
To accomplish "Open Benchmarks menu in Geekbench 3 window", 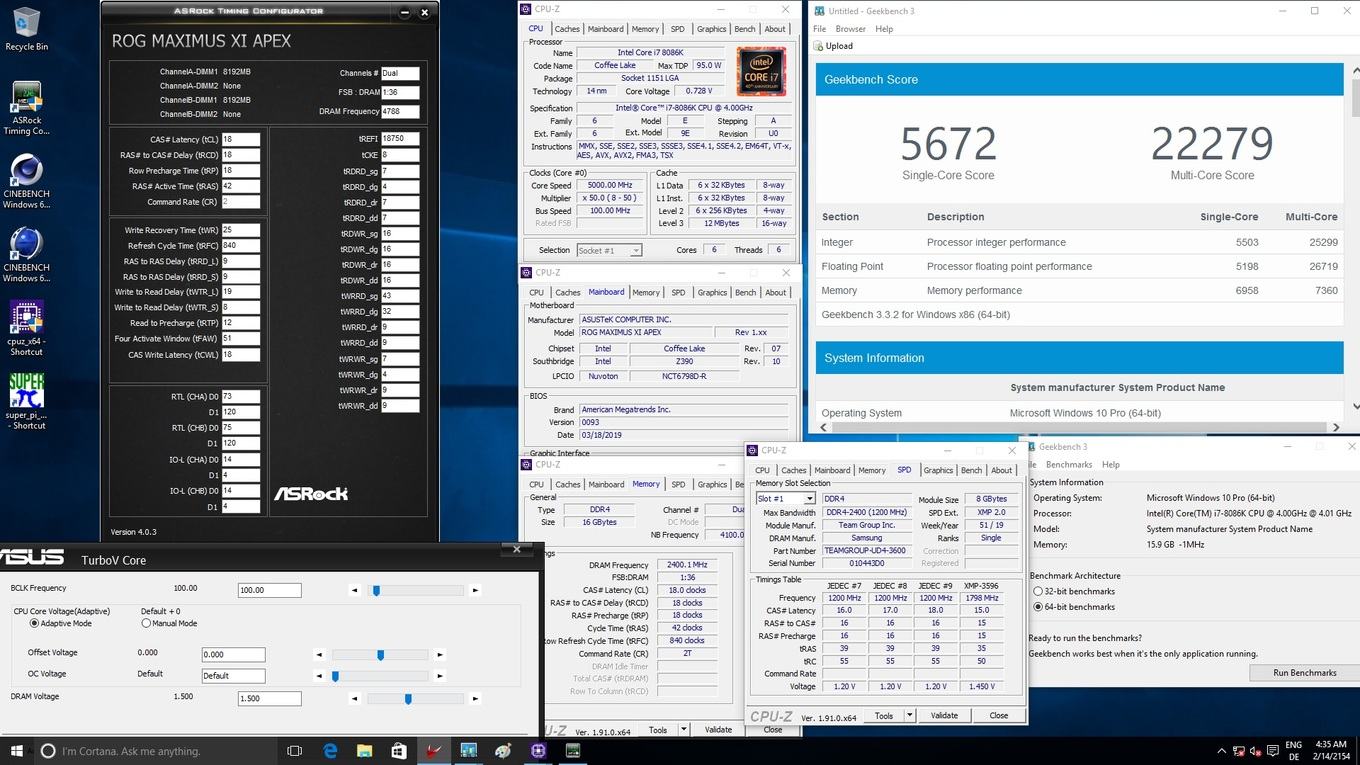I will coord(1069,464).
